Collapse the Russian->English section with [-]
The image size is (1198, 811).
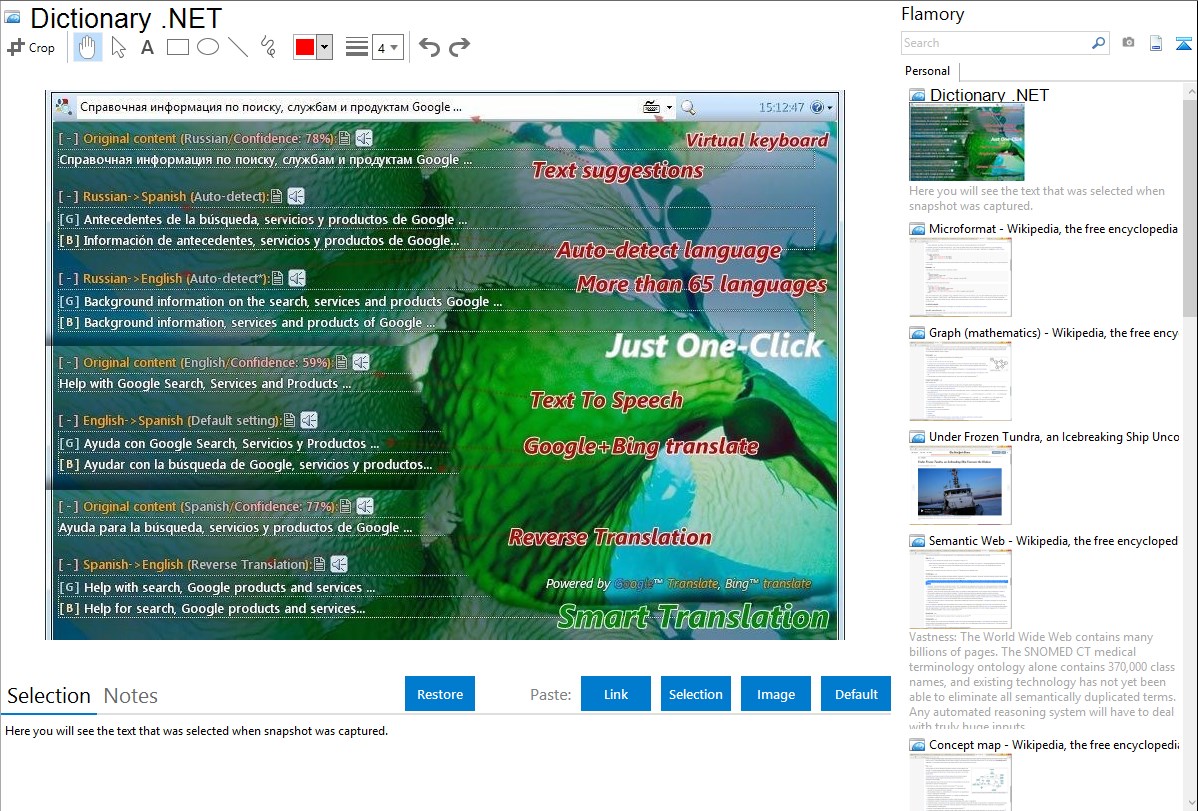click(x=68, y=279)
